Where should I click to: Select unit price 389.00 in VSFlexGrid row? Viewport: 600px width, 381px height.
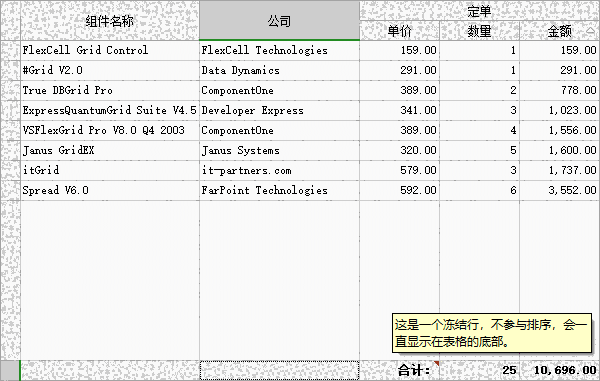click(399, 130)
